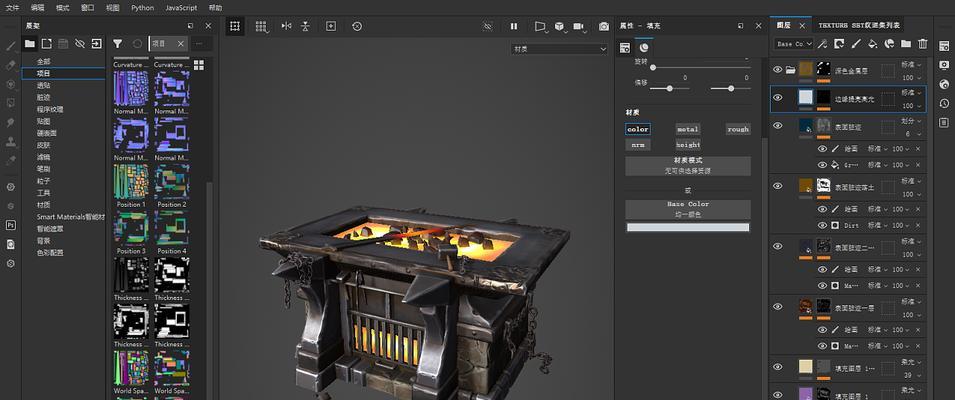Open the JavaScript menu
The height and width of the screenshot is (400, 955).
181,8
